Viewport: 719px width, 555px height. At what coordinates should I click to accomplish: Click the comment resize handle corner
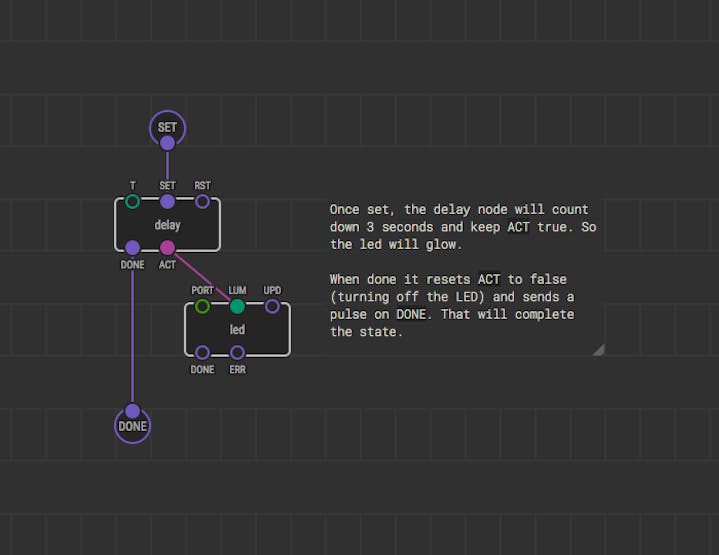tap(599, 350)
